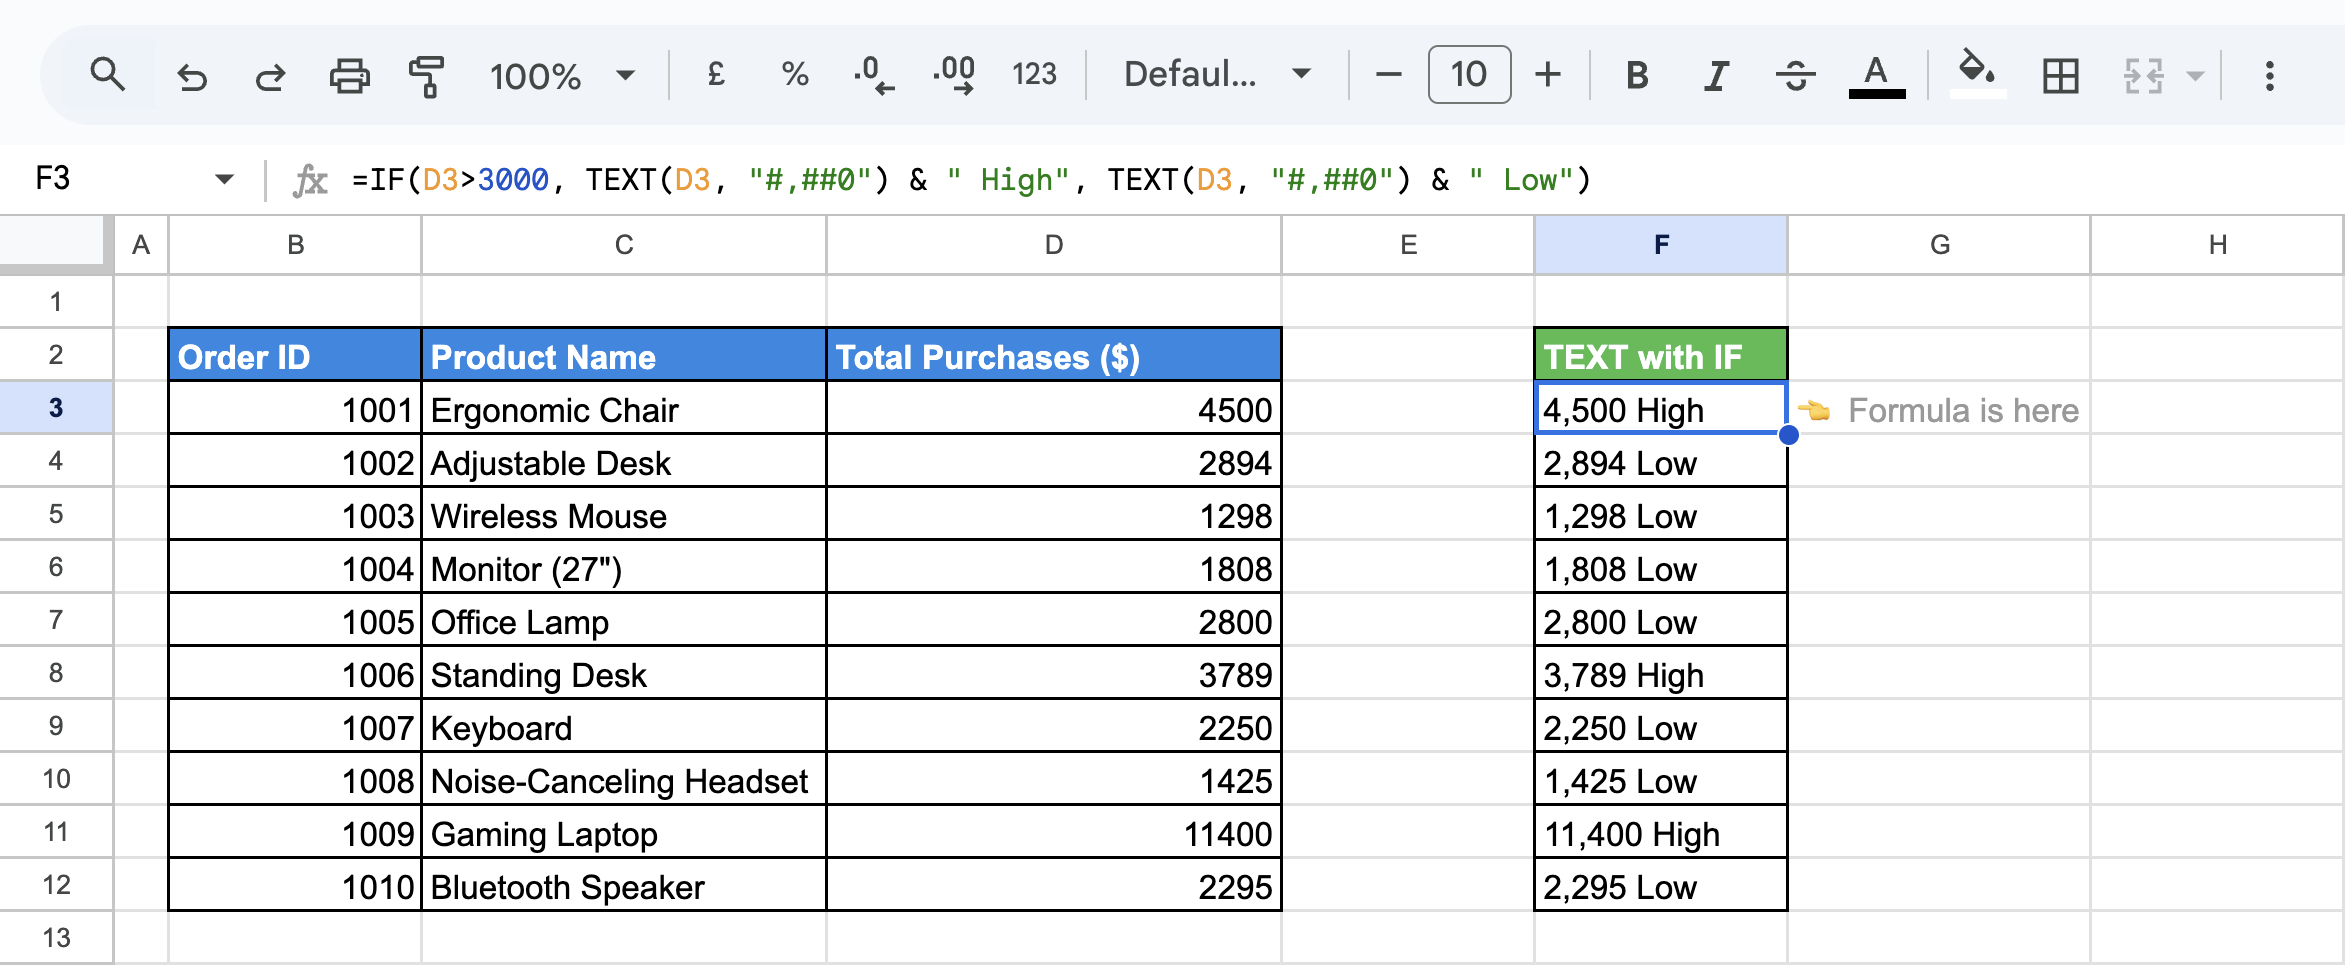The width and height of the screenshot is (2345, 965).
Task: Activate the paint format tool
Action: pos(427,76)
